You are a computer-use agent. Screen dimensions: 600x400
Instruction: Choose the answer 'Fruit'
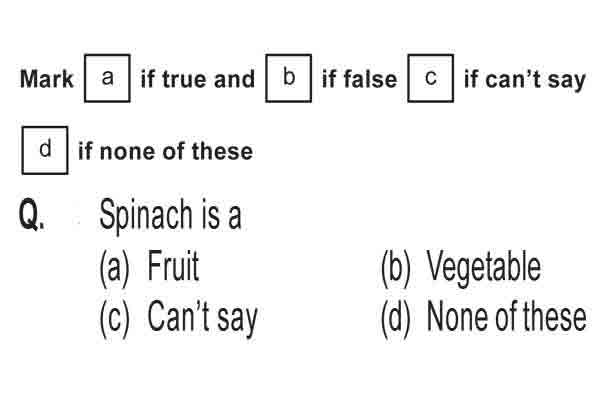pyautogui.click(x=173, y=265)
